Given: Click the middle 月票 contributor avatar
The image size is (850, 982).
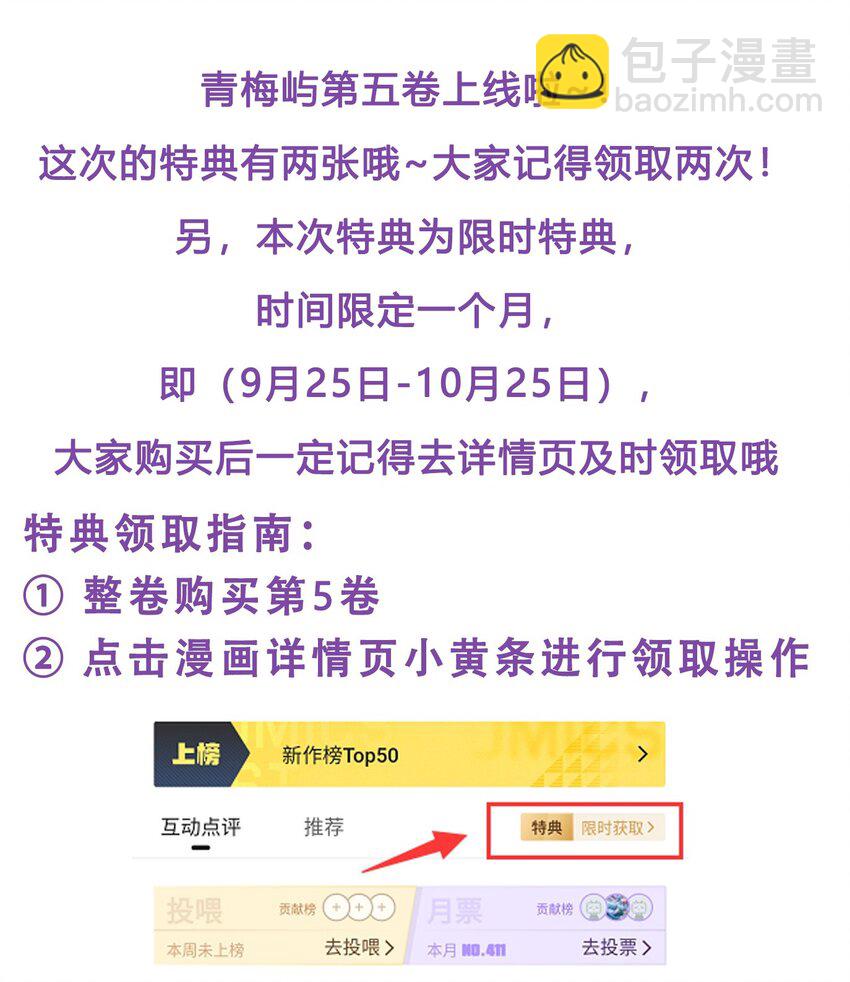Looking at the screenshot, I should point(616,907).
